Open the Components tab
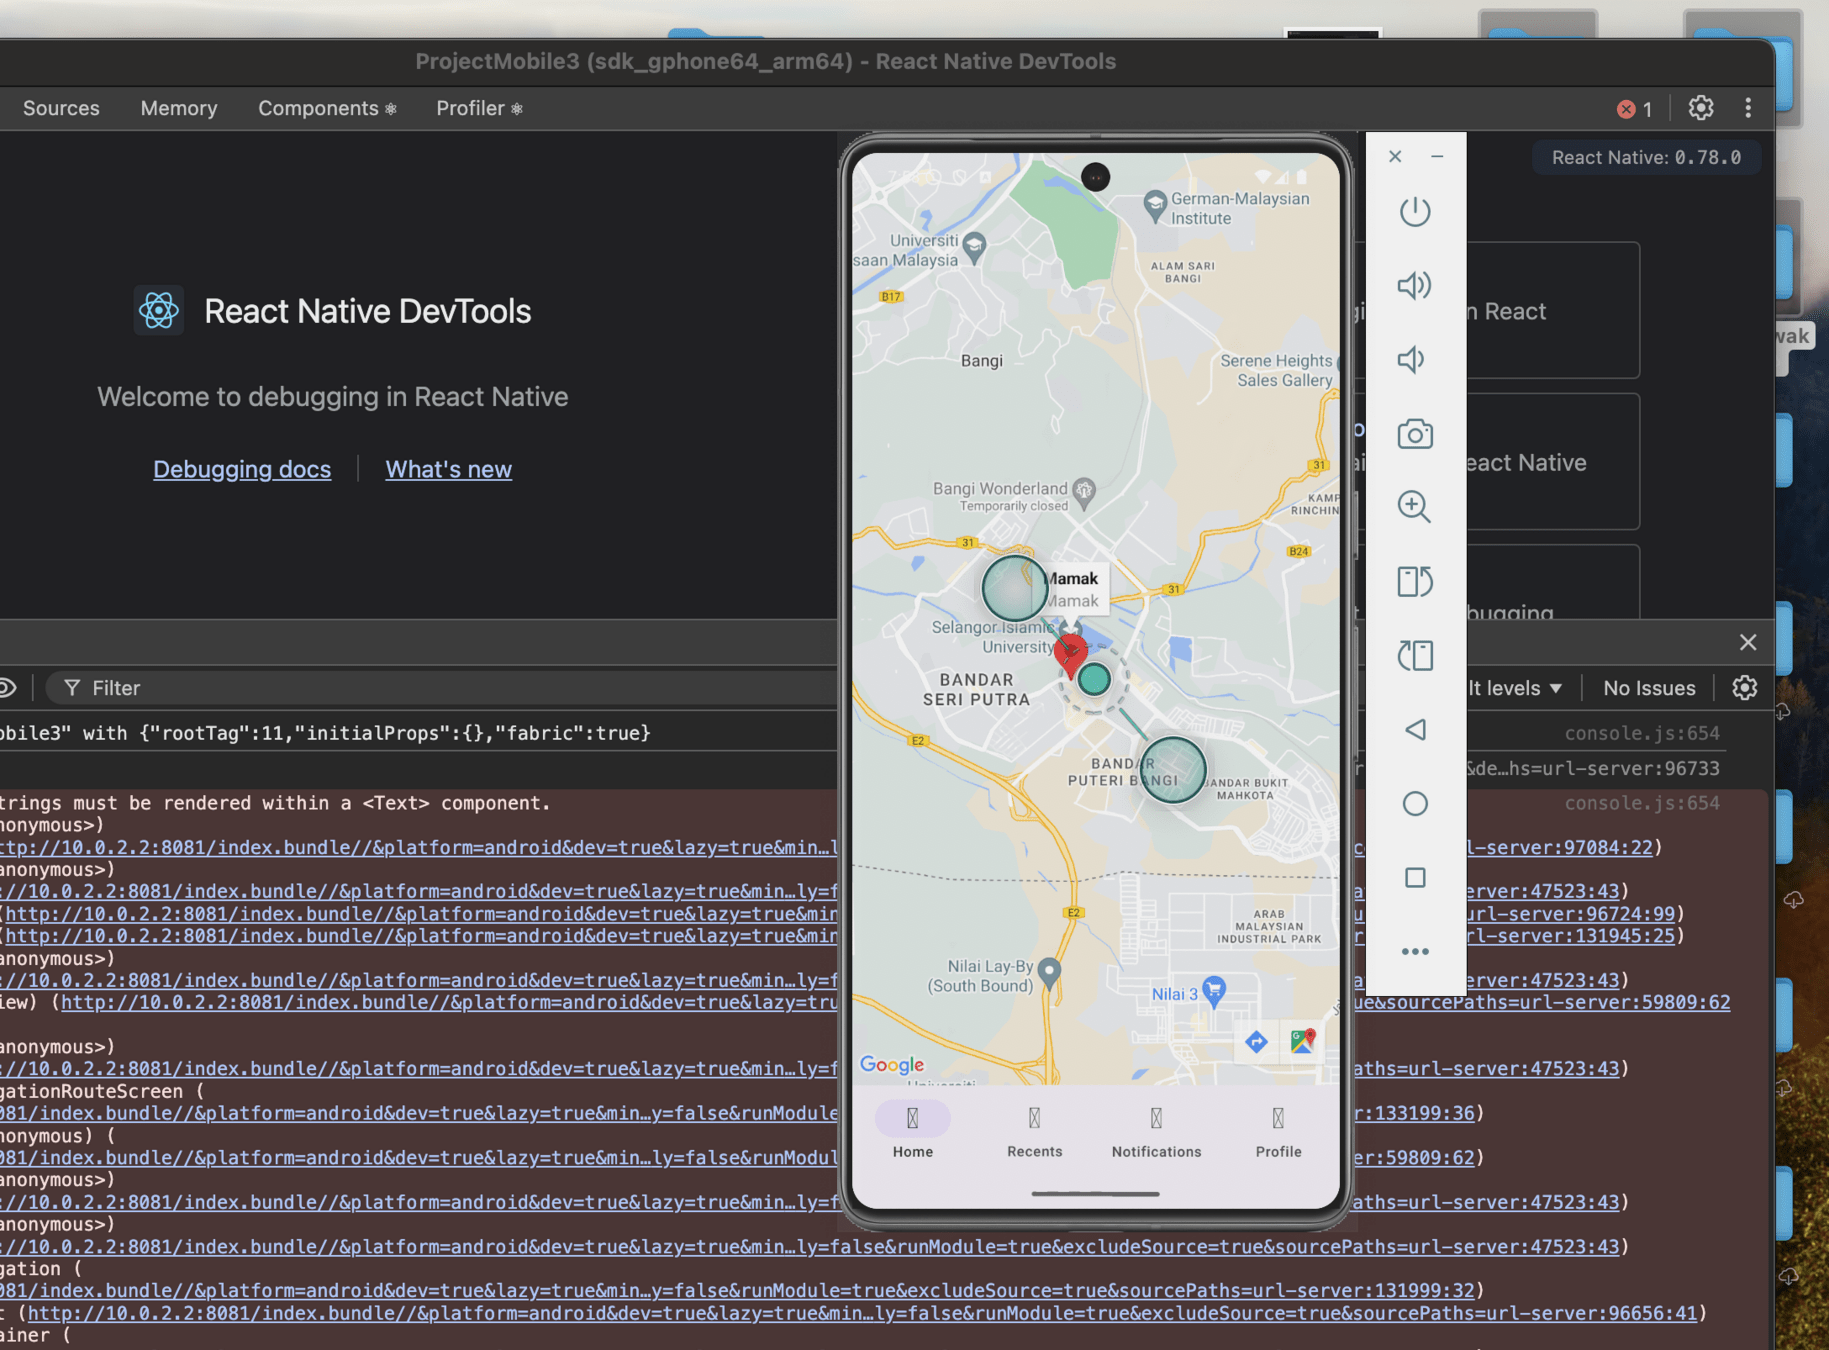 click(327, 108)
